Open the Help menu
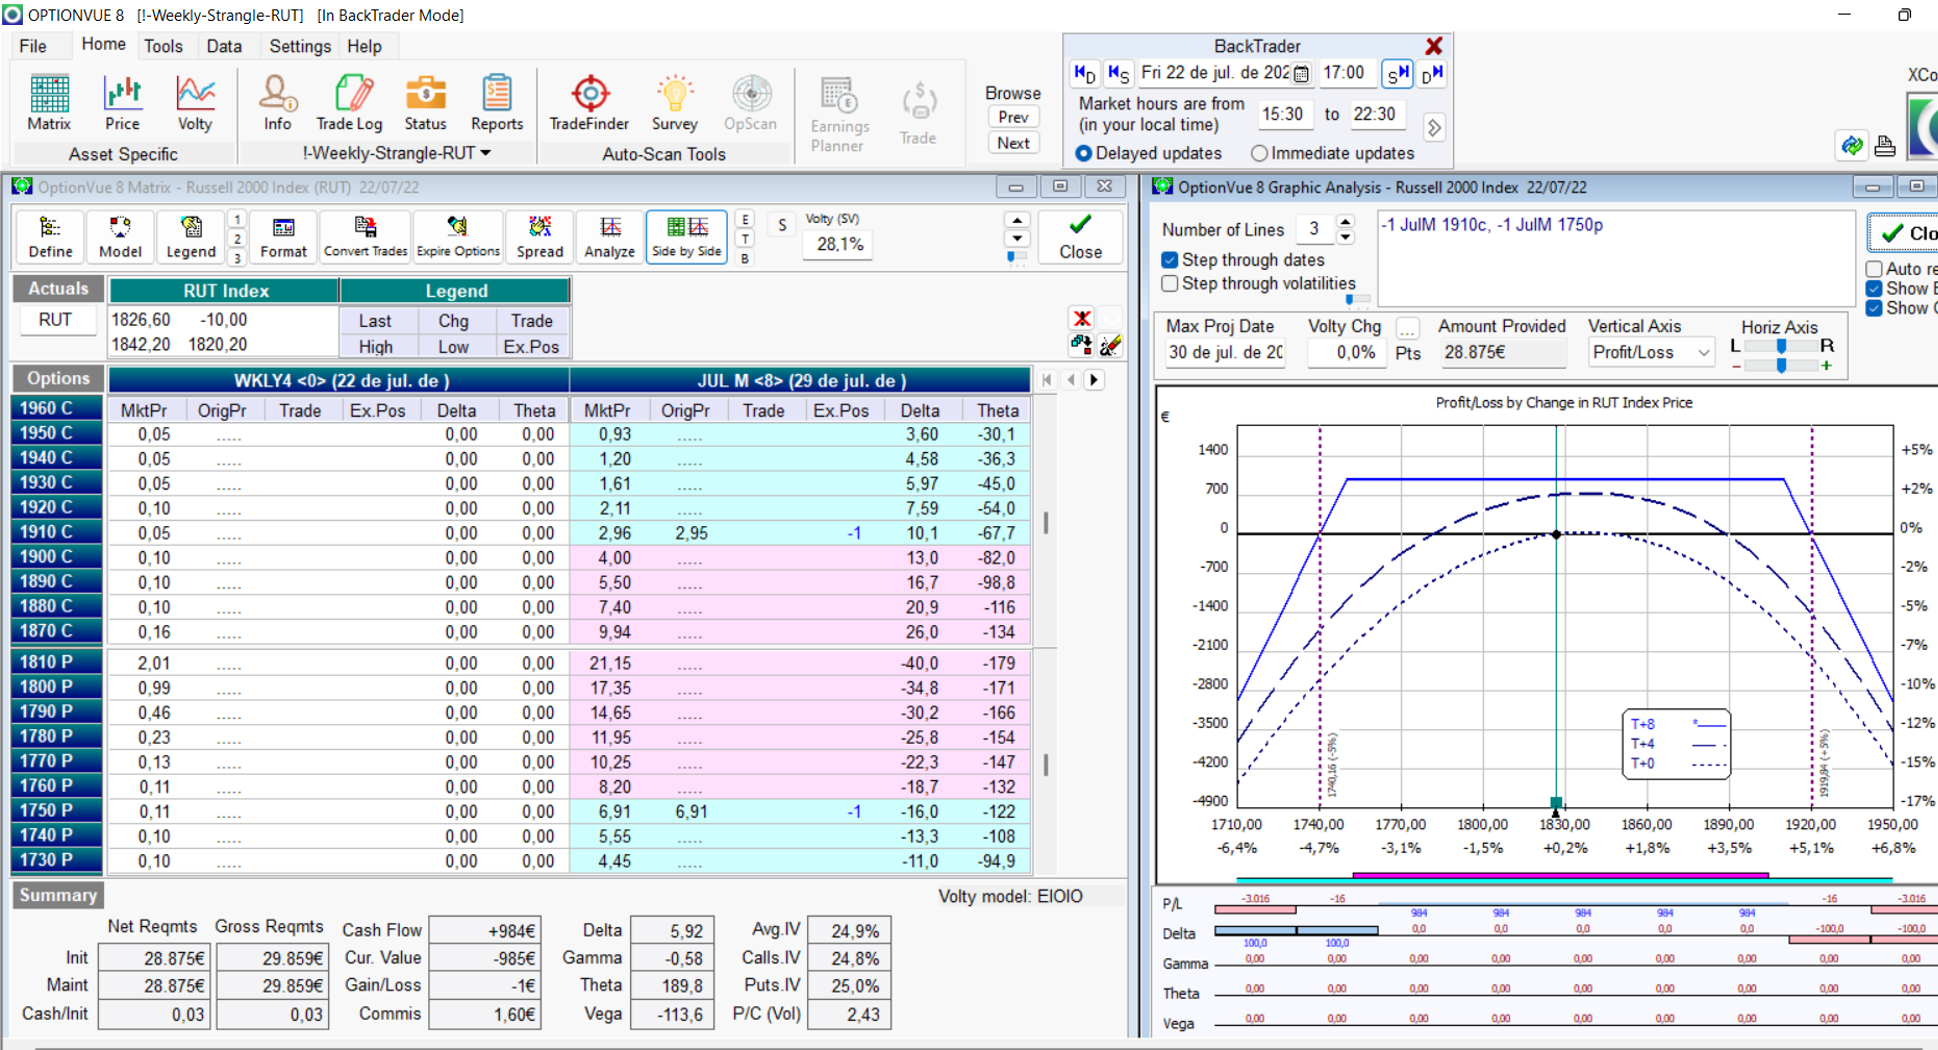The height and width of the screenshot is (1050, 1938). click(x=364, y=46)
